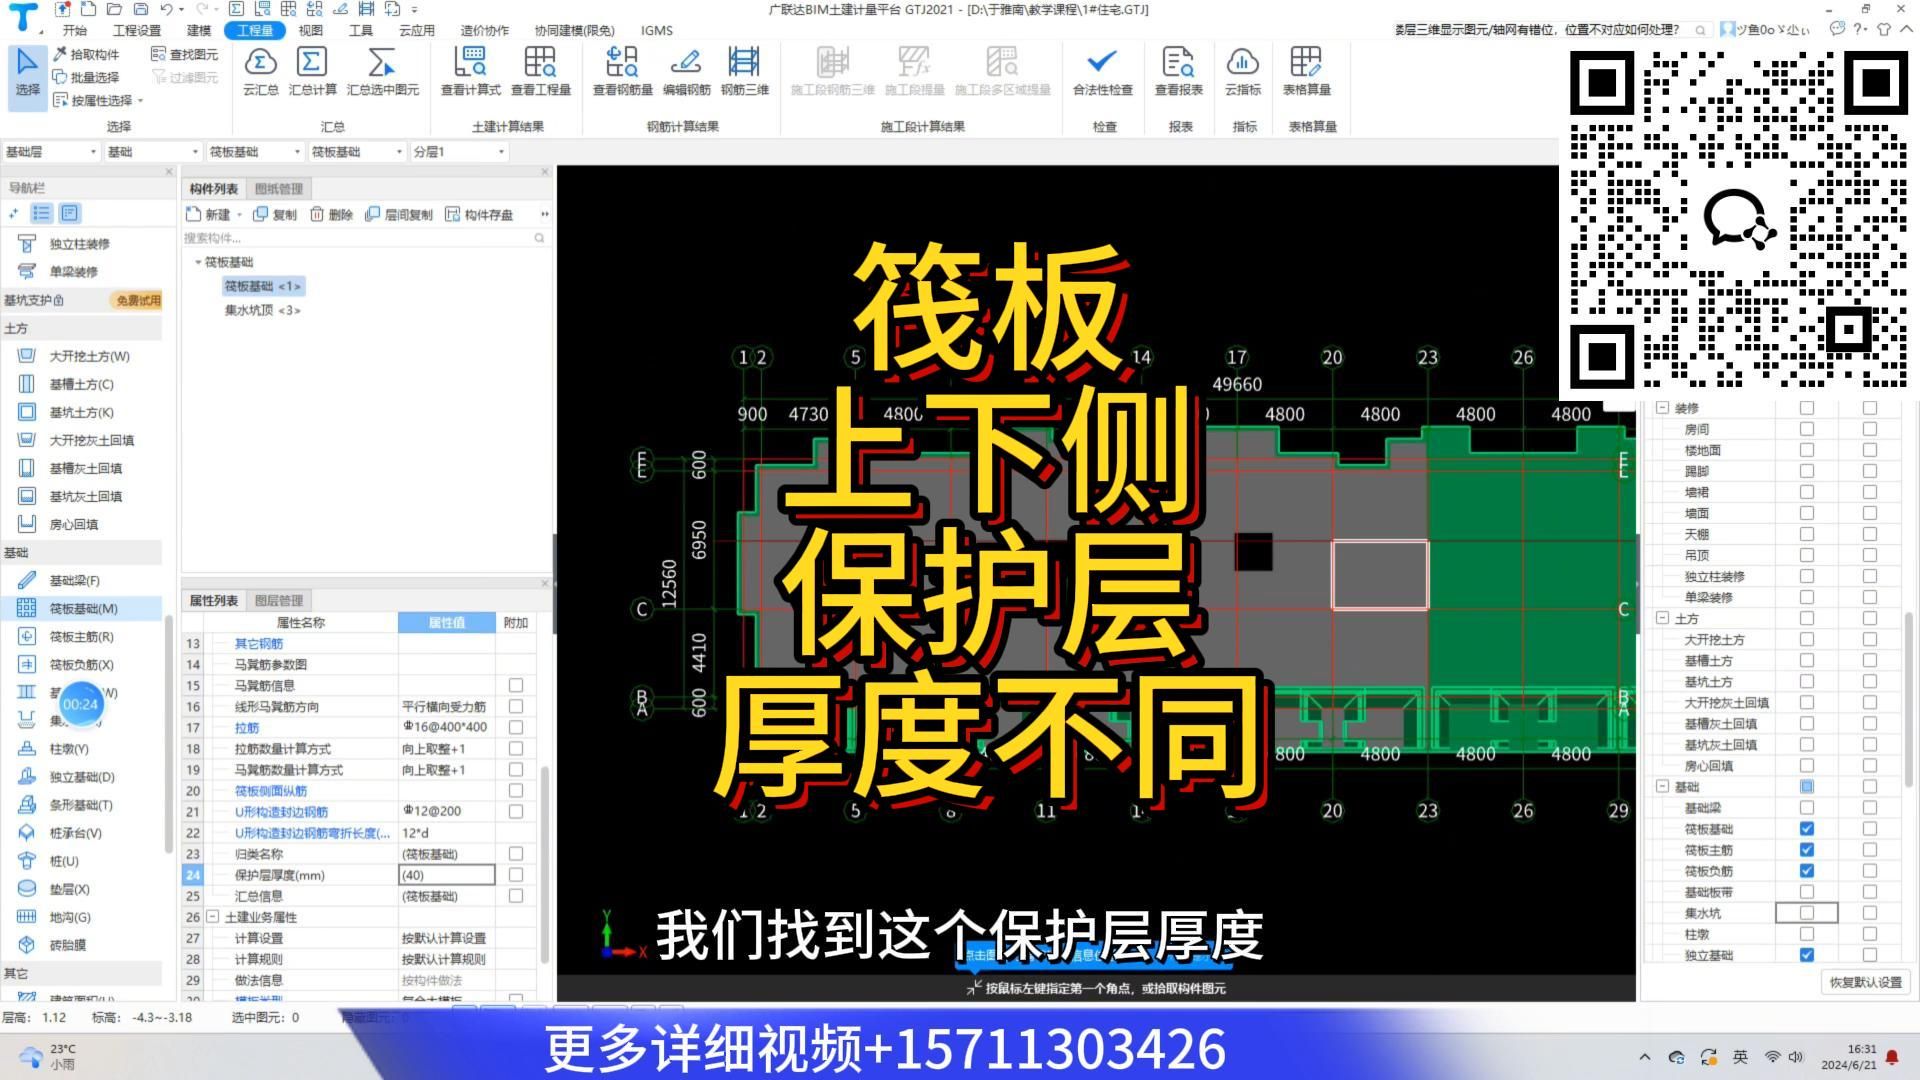Click 其它钢筋 property link
The width and height of the screenshot is (1920, 1080).
[259, 643]
